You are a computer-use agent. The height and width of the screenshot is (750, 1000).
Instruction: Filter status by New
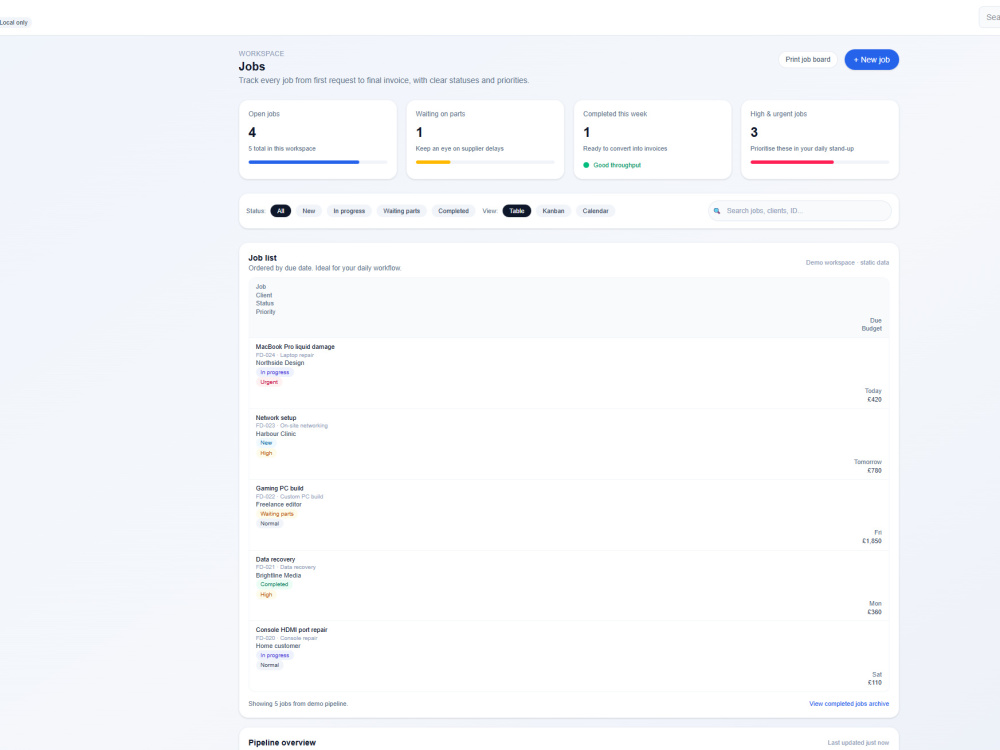pyautogui.click(x=309, y=211)
